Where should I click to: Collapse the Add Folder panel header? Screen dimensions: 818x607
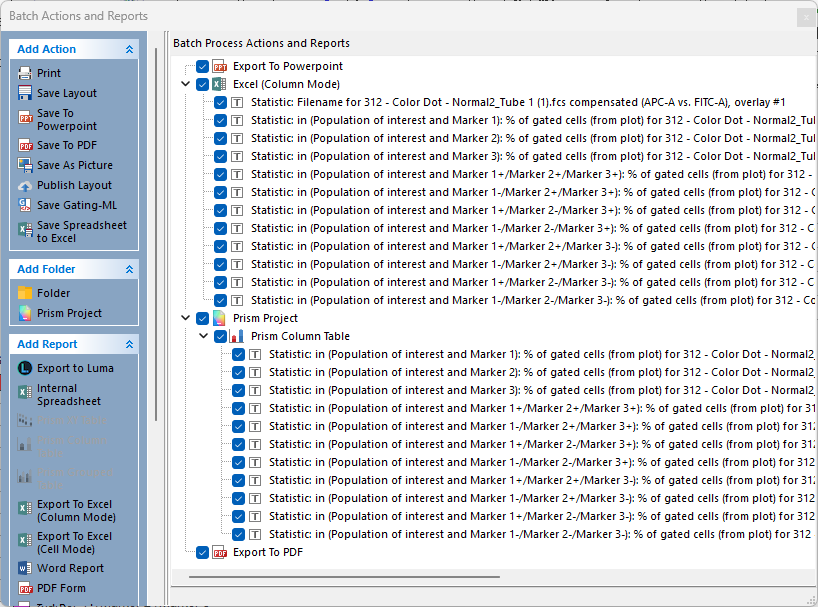(129, 269)
